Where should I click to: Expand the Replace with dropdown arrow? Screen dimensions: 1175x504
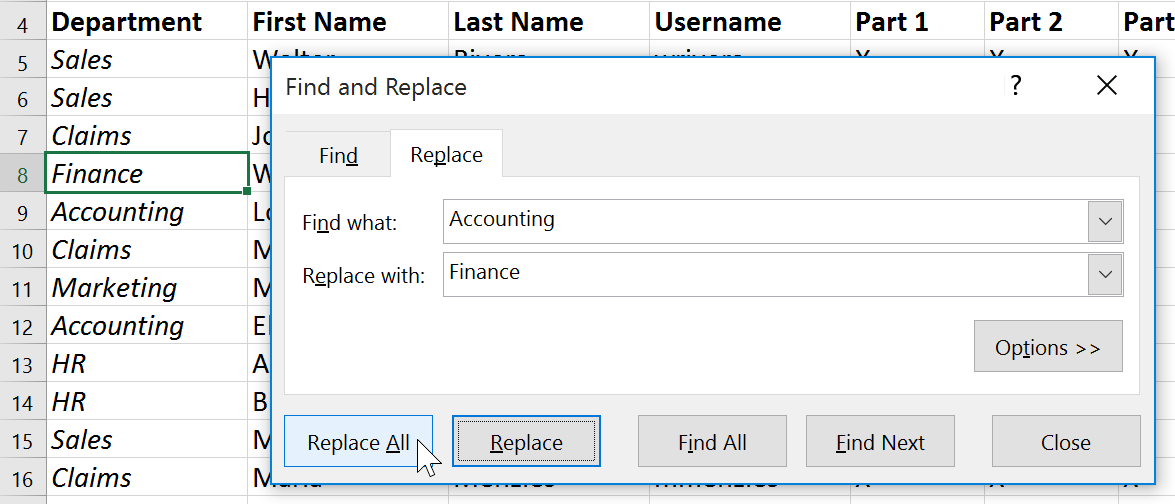(1105, 273)
